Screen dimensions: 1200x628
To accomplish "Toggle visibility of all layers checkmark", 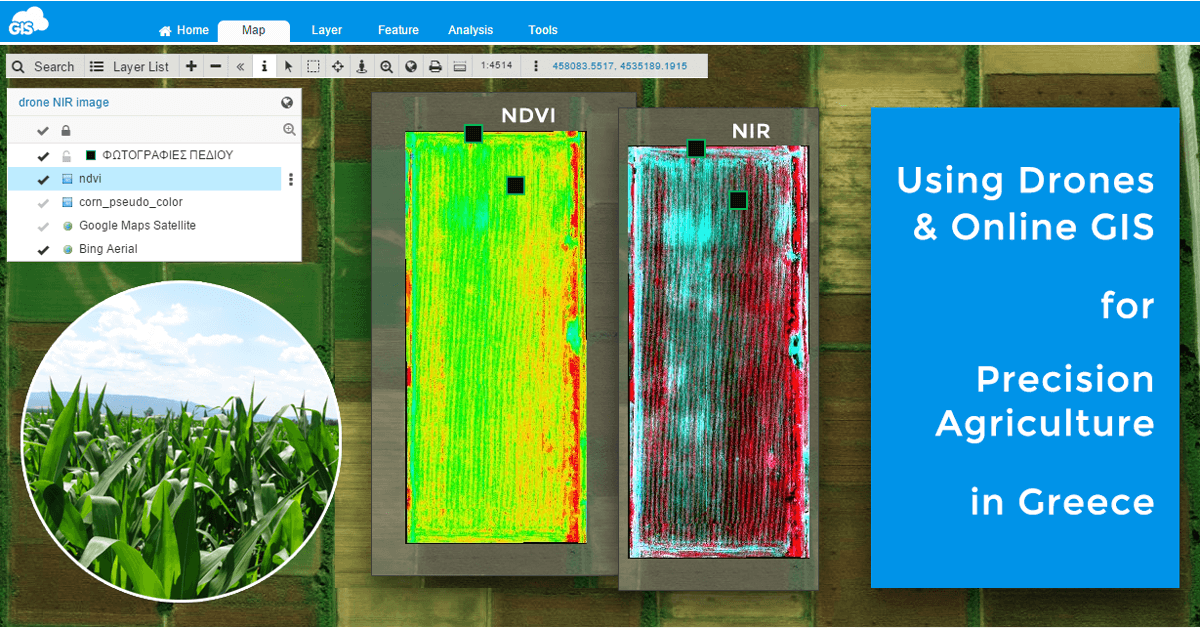I will tap(43, 131).
